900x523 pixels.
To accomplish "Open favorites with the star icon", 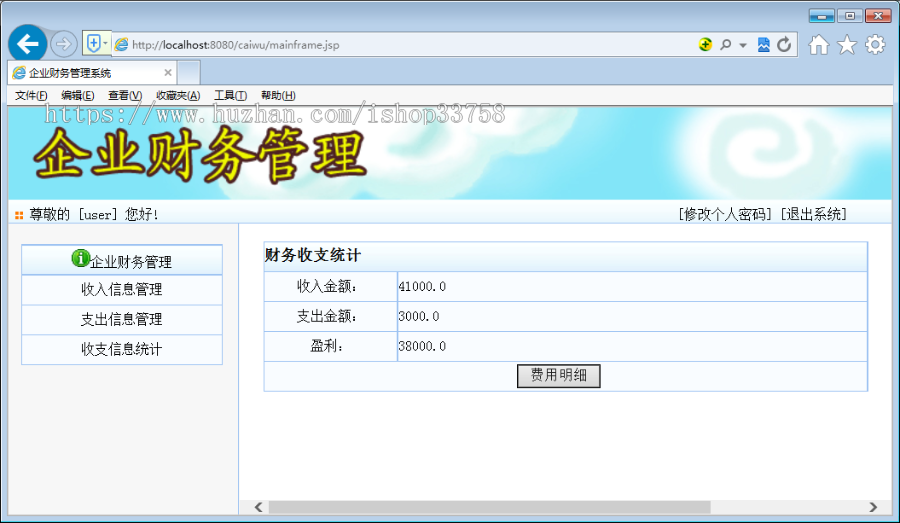I will click(x=847, y=45).
